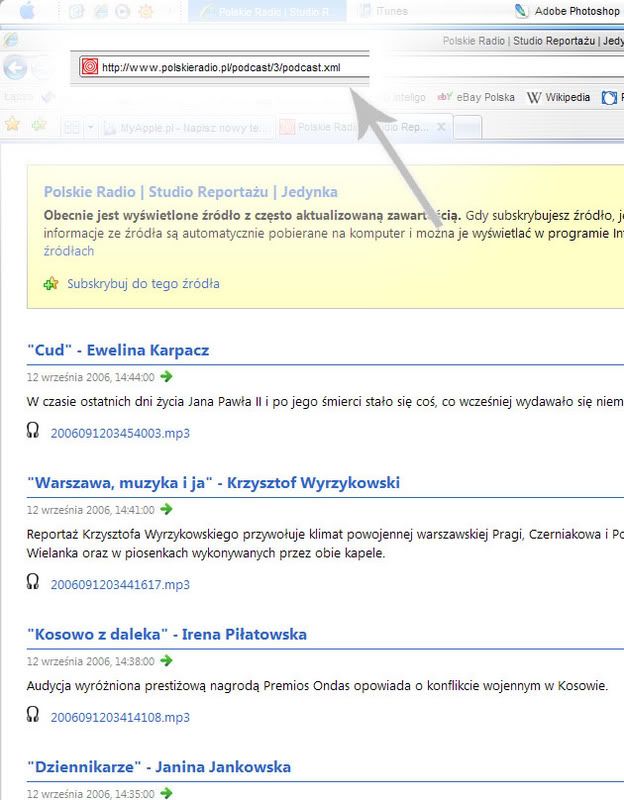Switch to iTunes in the taskbar
Image resolution: width=624 pixels, height=800 pixels.
point(384,11)
